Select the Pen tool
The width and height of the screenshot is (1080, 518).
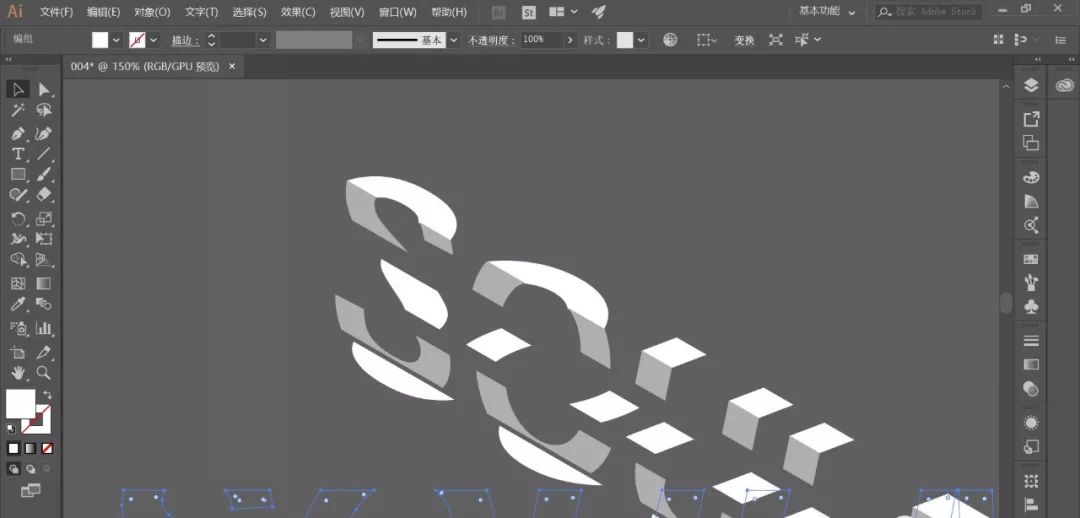pyautogui.click(x=18, y=133)
